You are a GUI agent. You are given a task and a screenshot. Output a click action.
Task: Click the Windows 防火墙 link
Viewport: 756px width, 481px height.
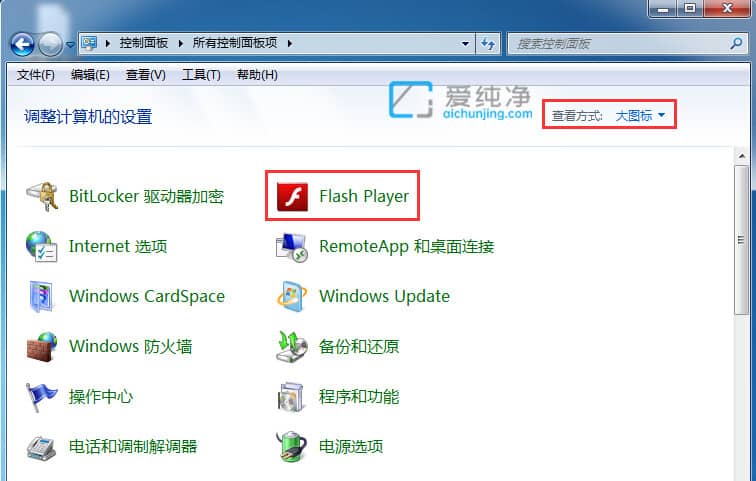(131, 347)
